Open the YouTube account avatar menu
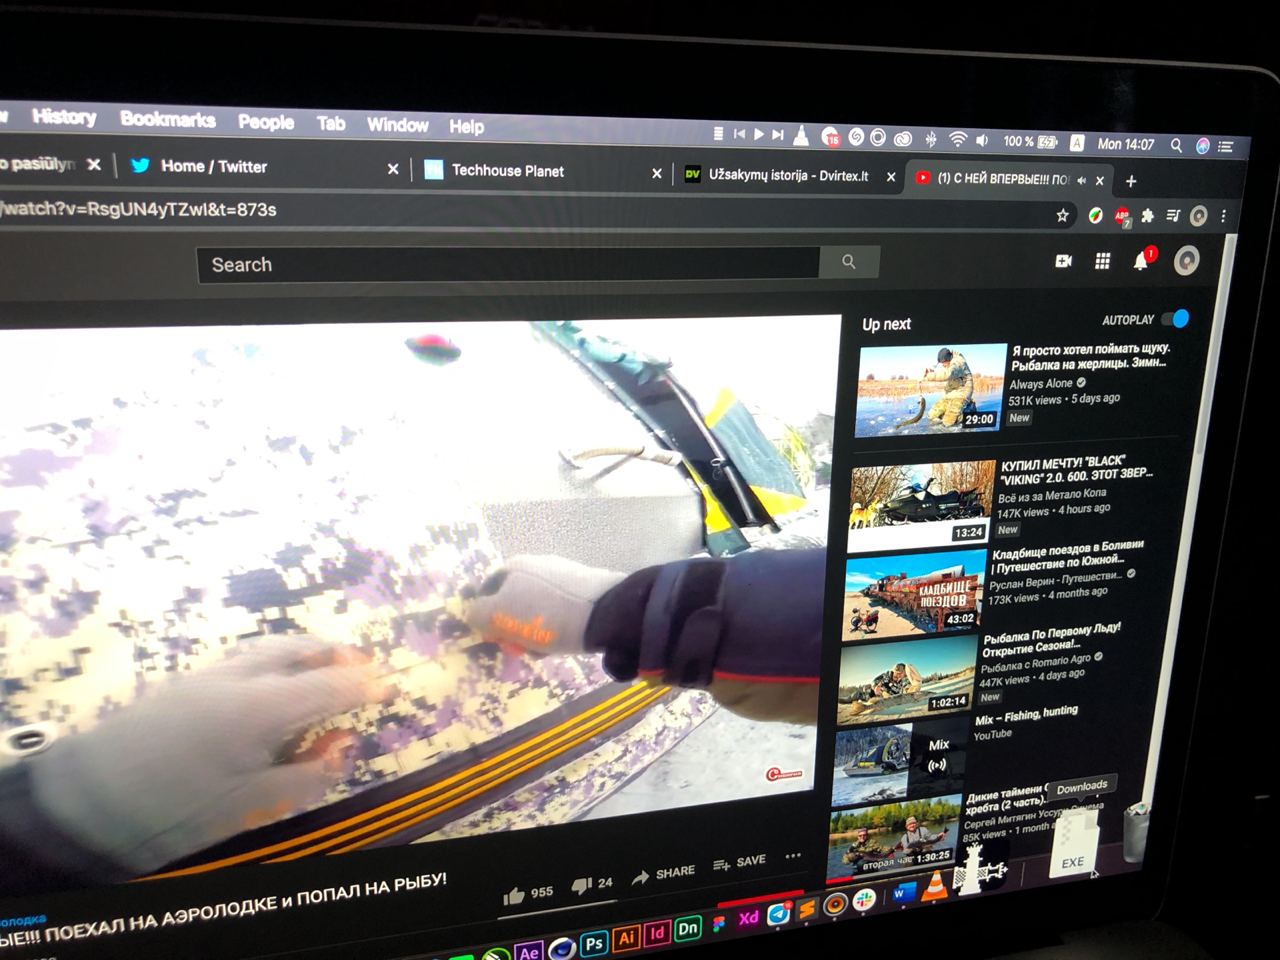1280x960 pixels. point(1186,261)
